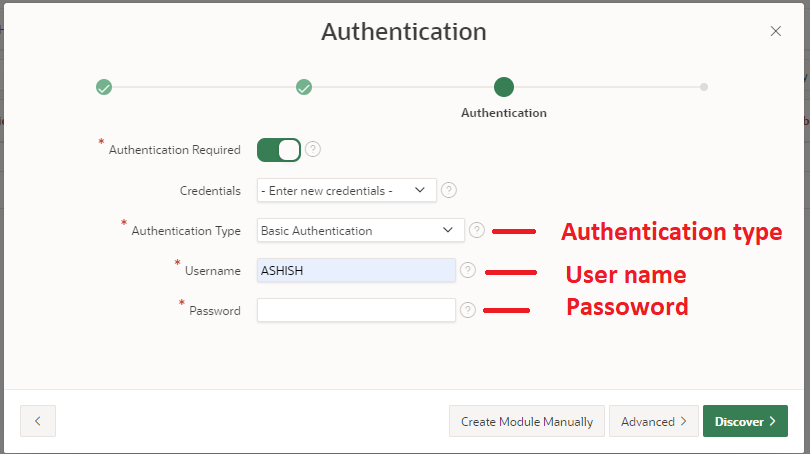The width and height of the screenshot is (810, 454).
Task: Go back using the left chevron button
Action: pyautogui.click(x=38, y=421)
